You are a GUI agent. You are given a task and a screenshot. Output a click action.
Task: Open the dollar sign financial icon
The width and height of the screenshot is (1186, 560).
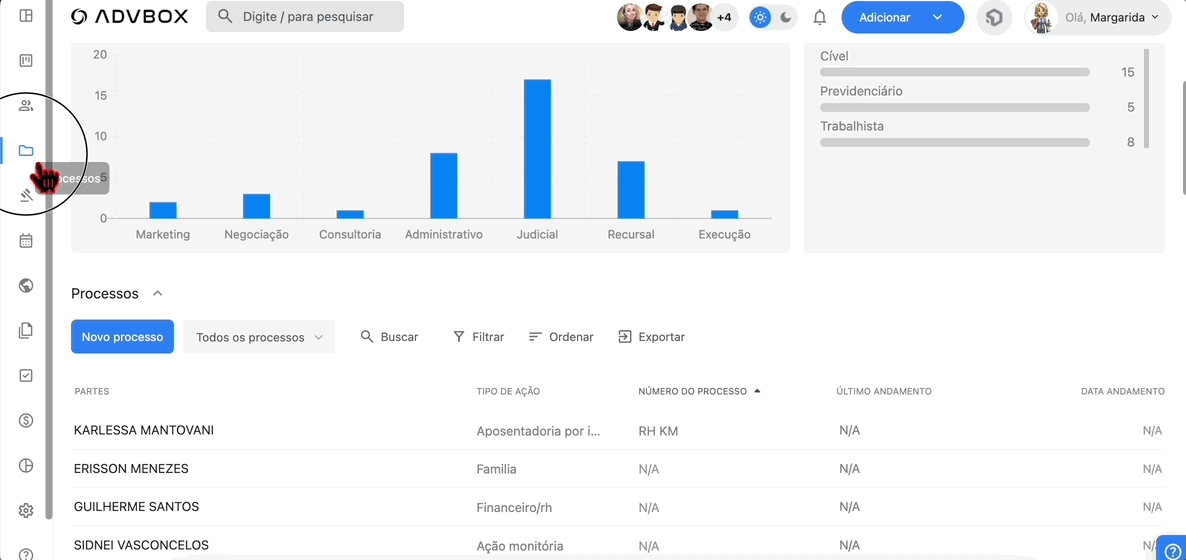[x=26, y=421]
